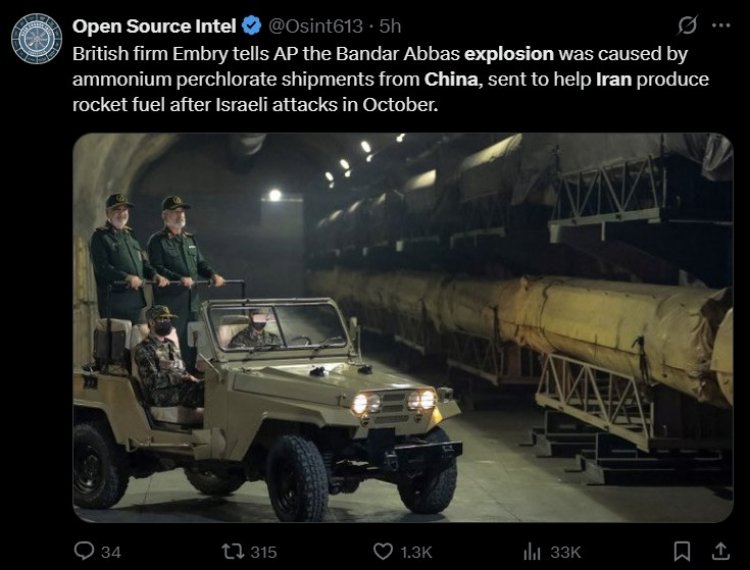Like the post with heart icon
Image resolution: width=750 pixels, height=570 pixels.
click(x=383, y=551)
